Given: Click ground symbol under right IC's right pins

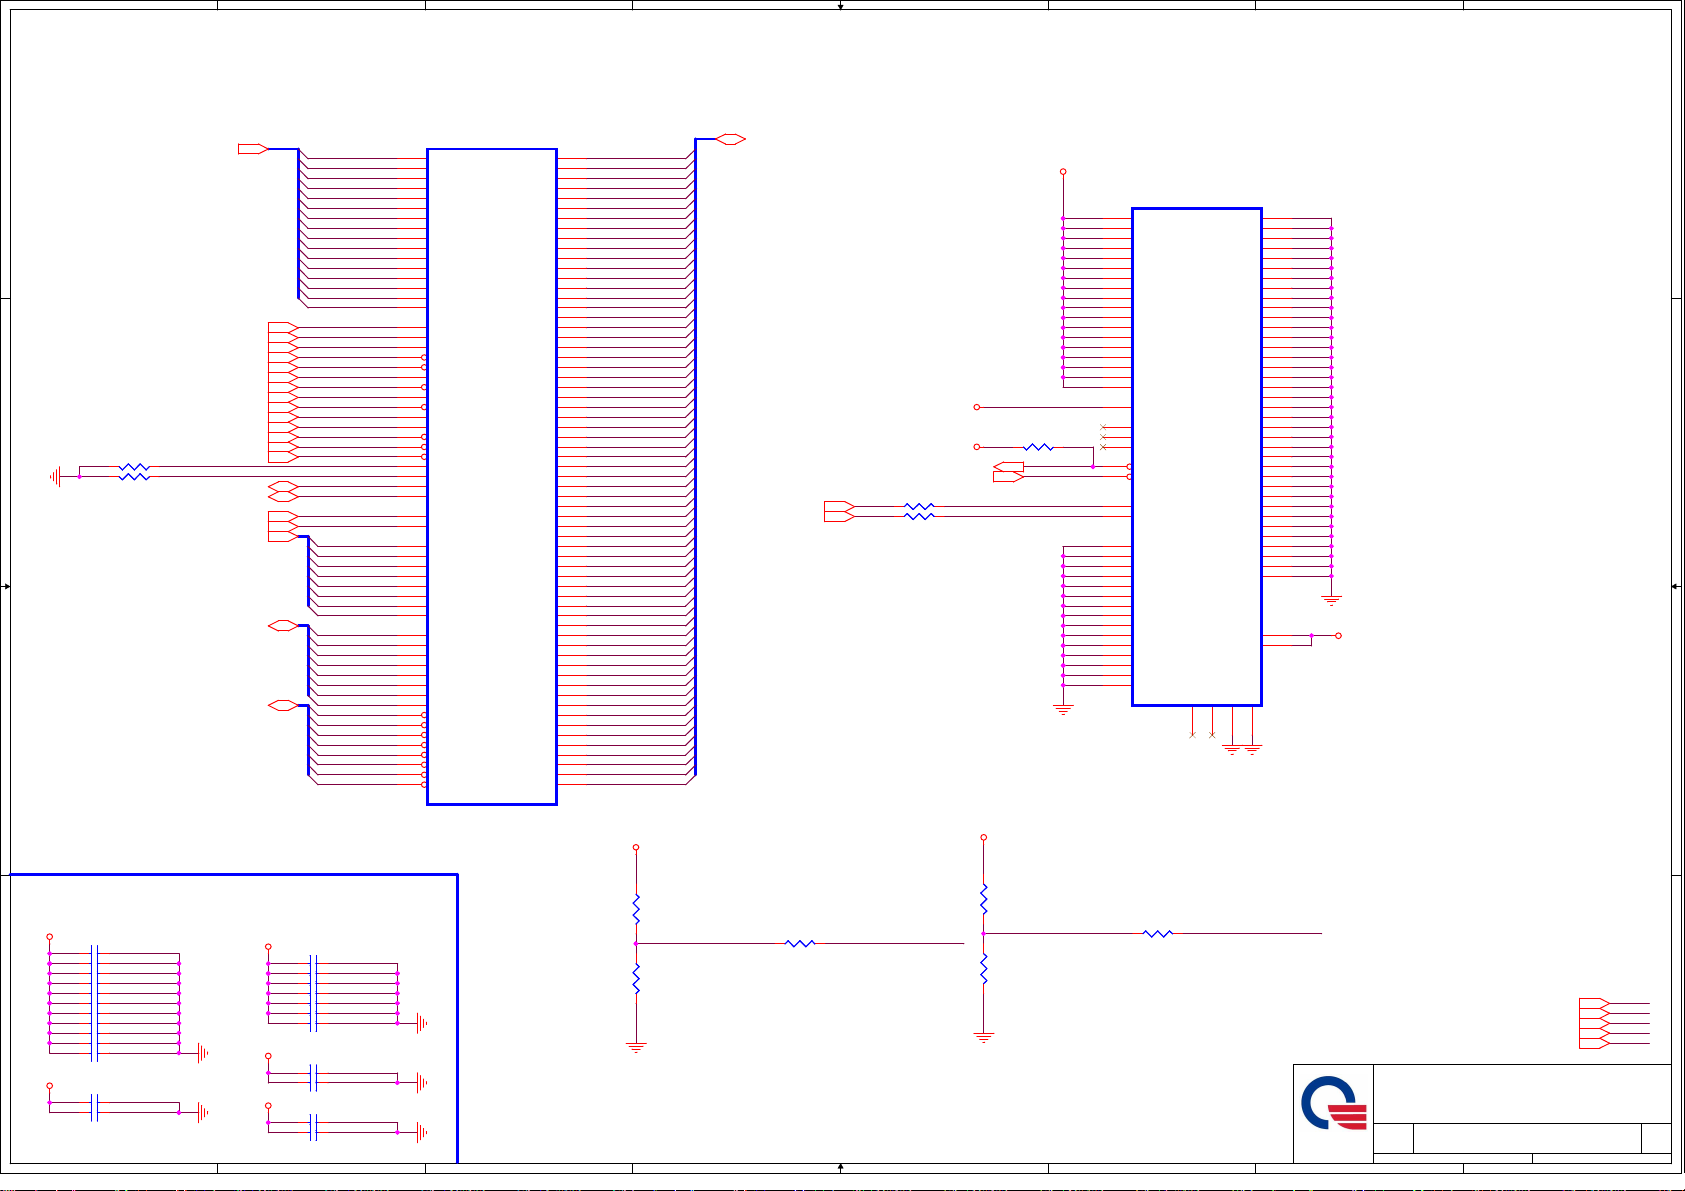Looking at the screenshot, I should tap(1331, 600).
